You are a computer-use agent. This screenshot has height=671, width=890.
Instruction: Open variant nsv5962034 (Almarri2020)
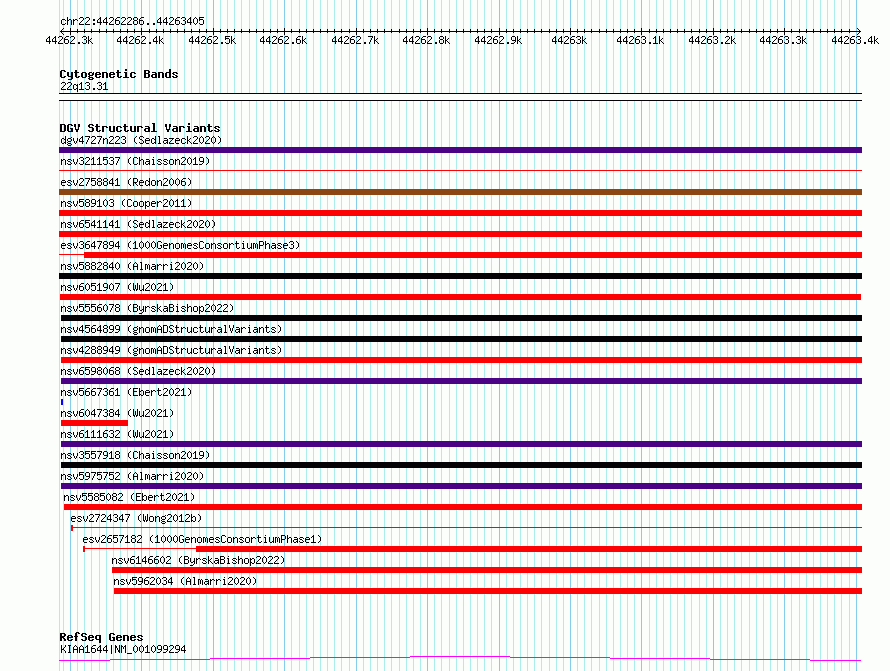(185, 581)
